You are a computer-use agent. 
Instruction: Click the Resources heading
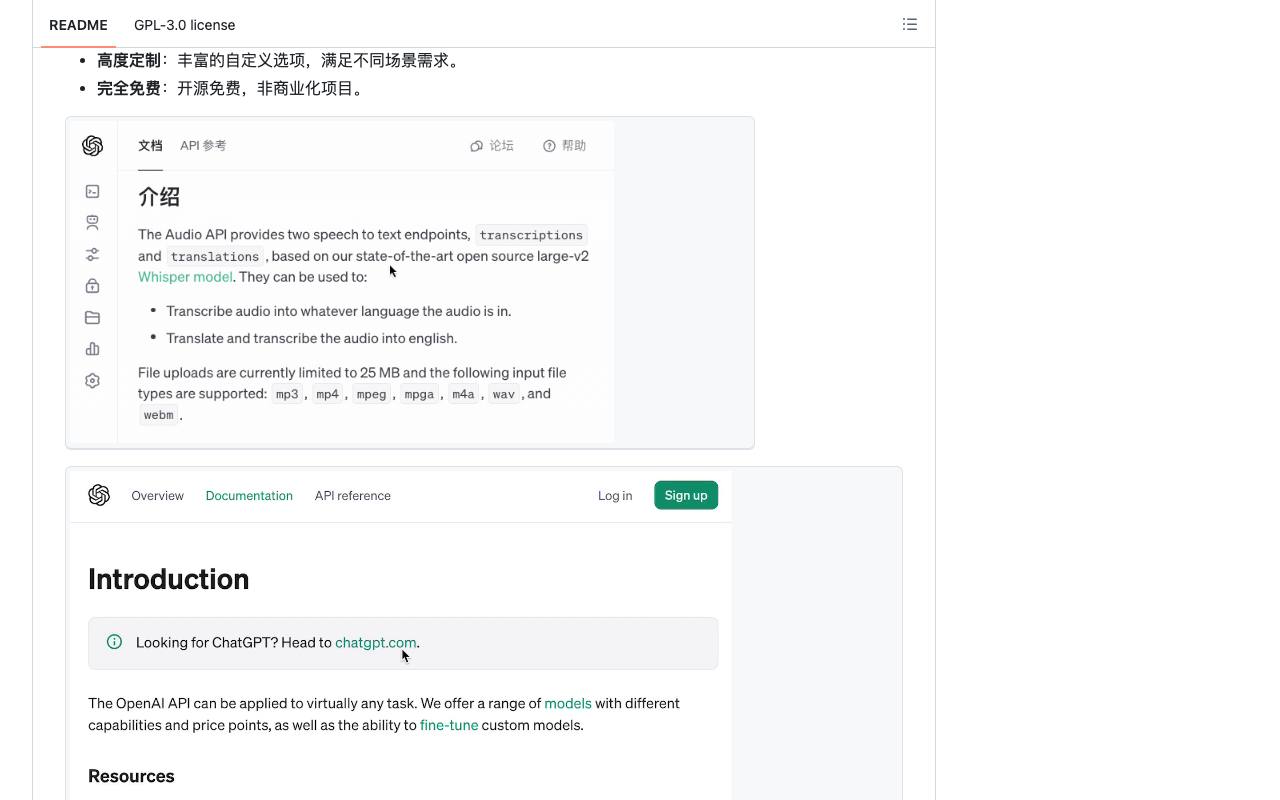pyautogui.click(x=131, y=776)
